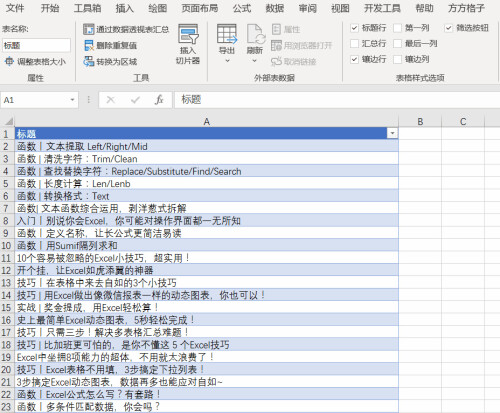The image size is (500, 413).
Task: Open the 标题 column filter dropdown
Action: pos(392,134)
